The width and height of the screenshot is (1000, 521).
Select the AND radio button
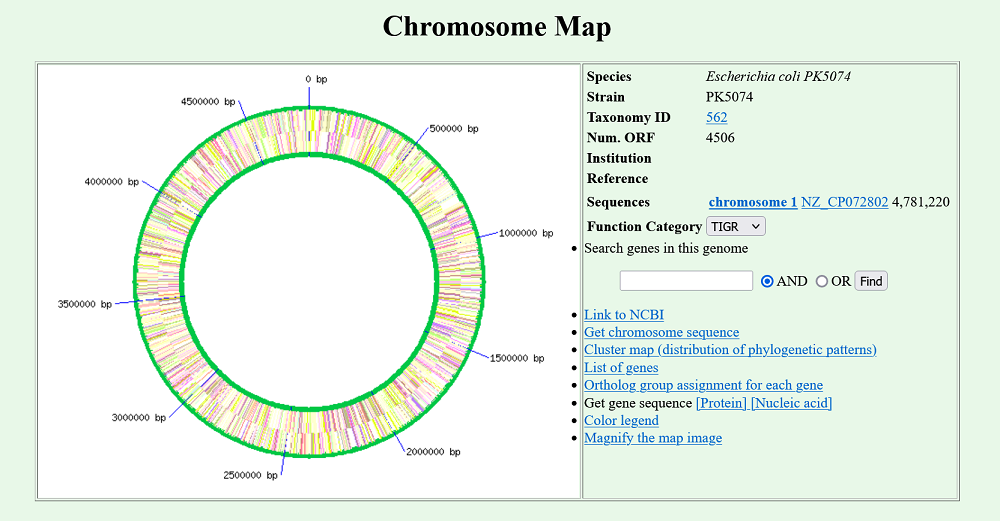pyautogui.click(x=767, y=281)
